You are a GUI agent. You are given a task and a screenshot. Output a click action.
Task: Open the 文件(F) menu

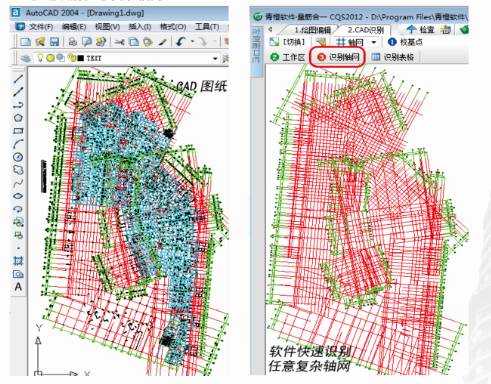(x=41, y=27)
